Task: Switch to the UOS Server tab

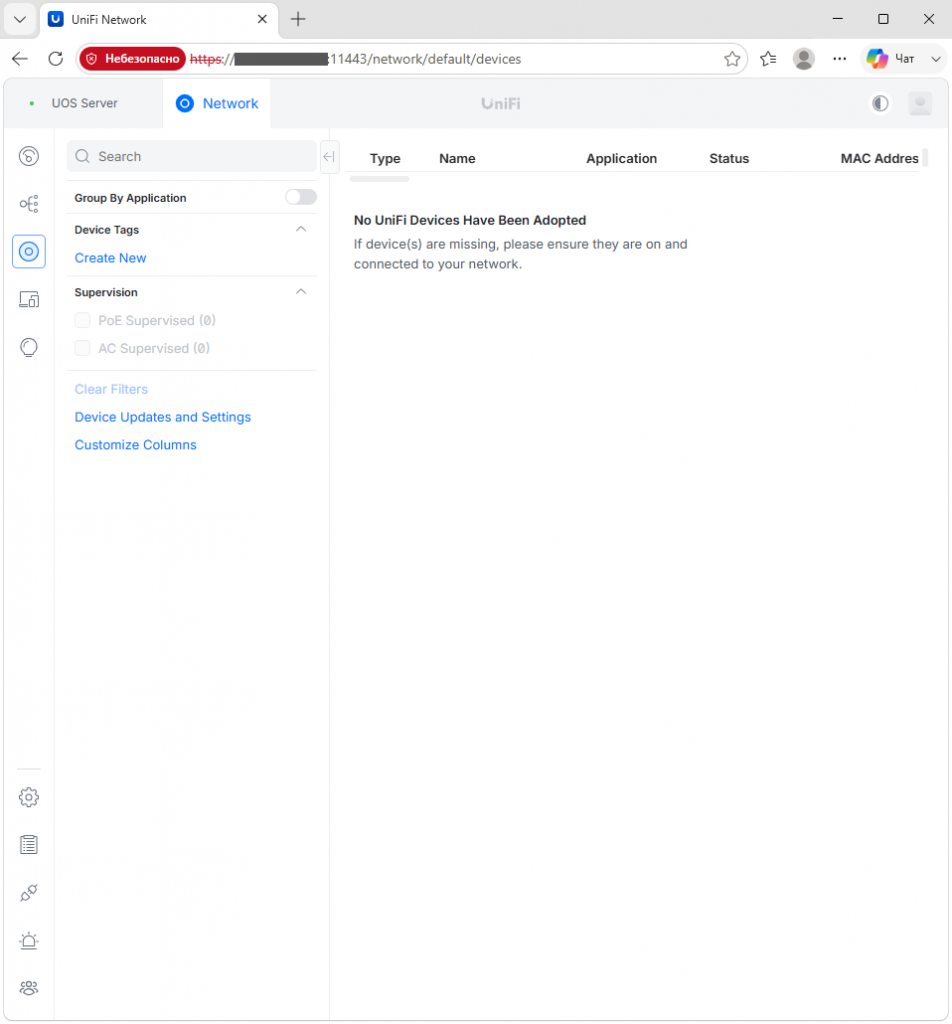Action: [84, 103]
